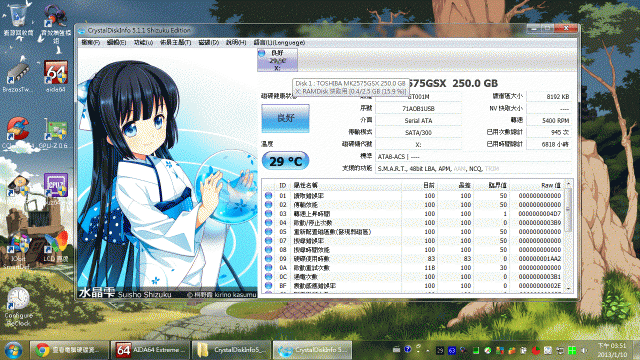Click the ID column header
Screen dimensions: 640x360
click(x=282, y=185)
